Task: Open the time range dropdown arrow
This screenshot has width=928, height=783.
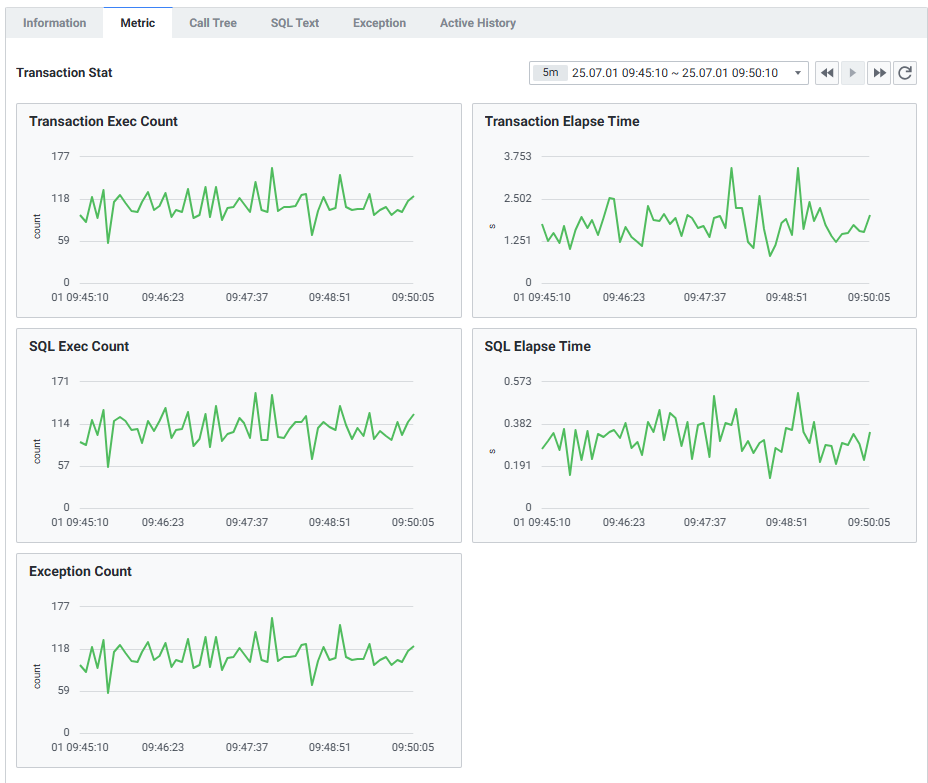Action: click(797, 73)
